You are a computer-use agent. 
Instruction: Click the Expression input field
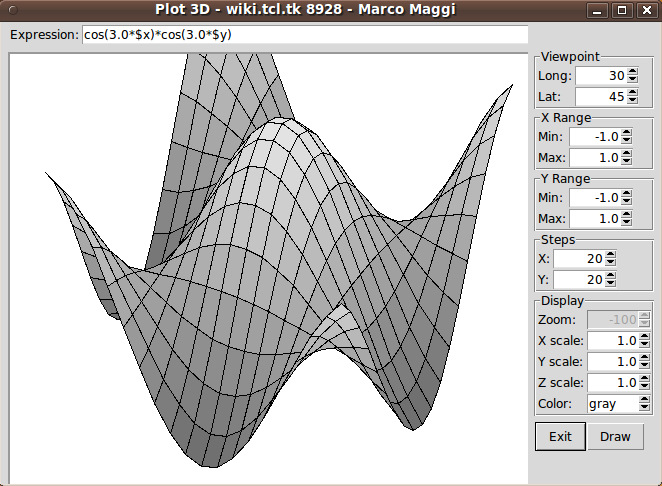click(x=305, y=35)
